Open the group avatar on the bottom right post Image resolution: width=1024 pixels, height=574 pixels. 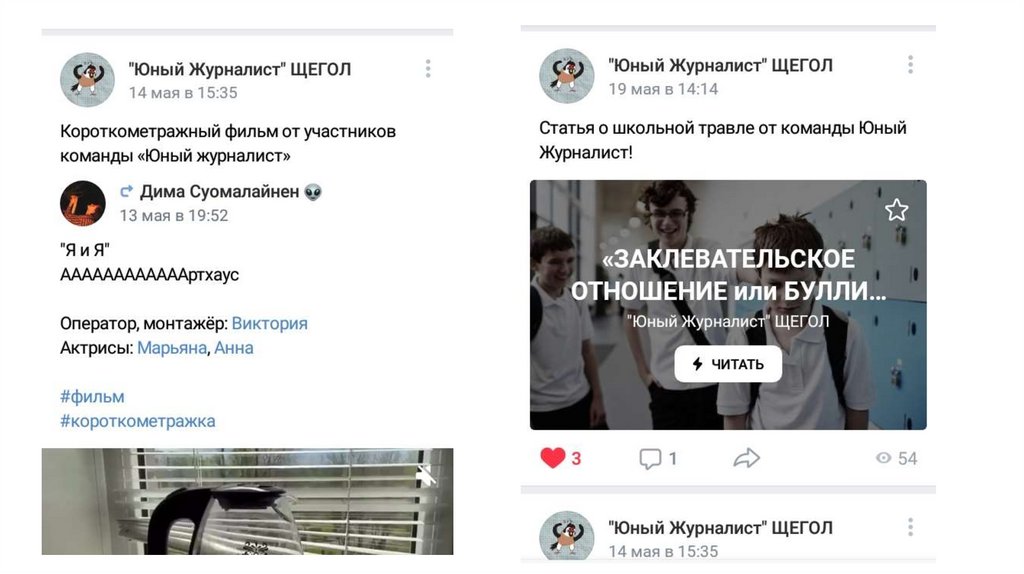(x=566, y=535)
